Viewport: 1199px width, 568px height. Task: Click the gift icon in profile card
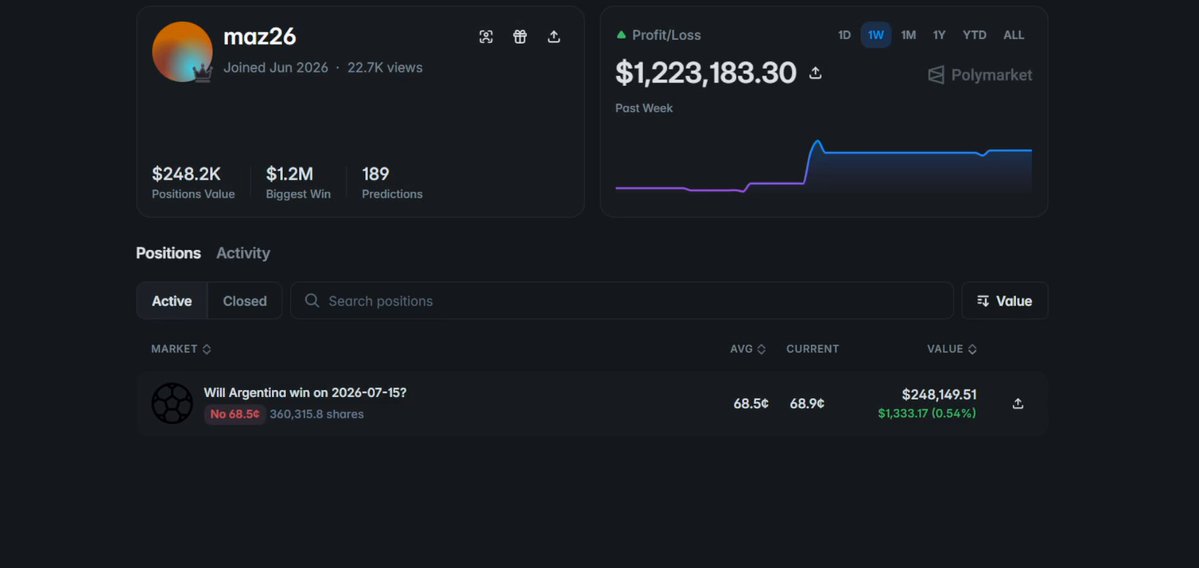(x=520, y=37)
